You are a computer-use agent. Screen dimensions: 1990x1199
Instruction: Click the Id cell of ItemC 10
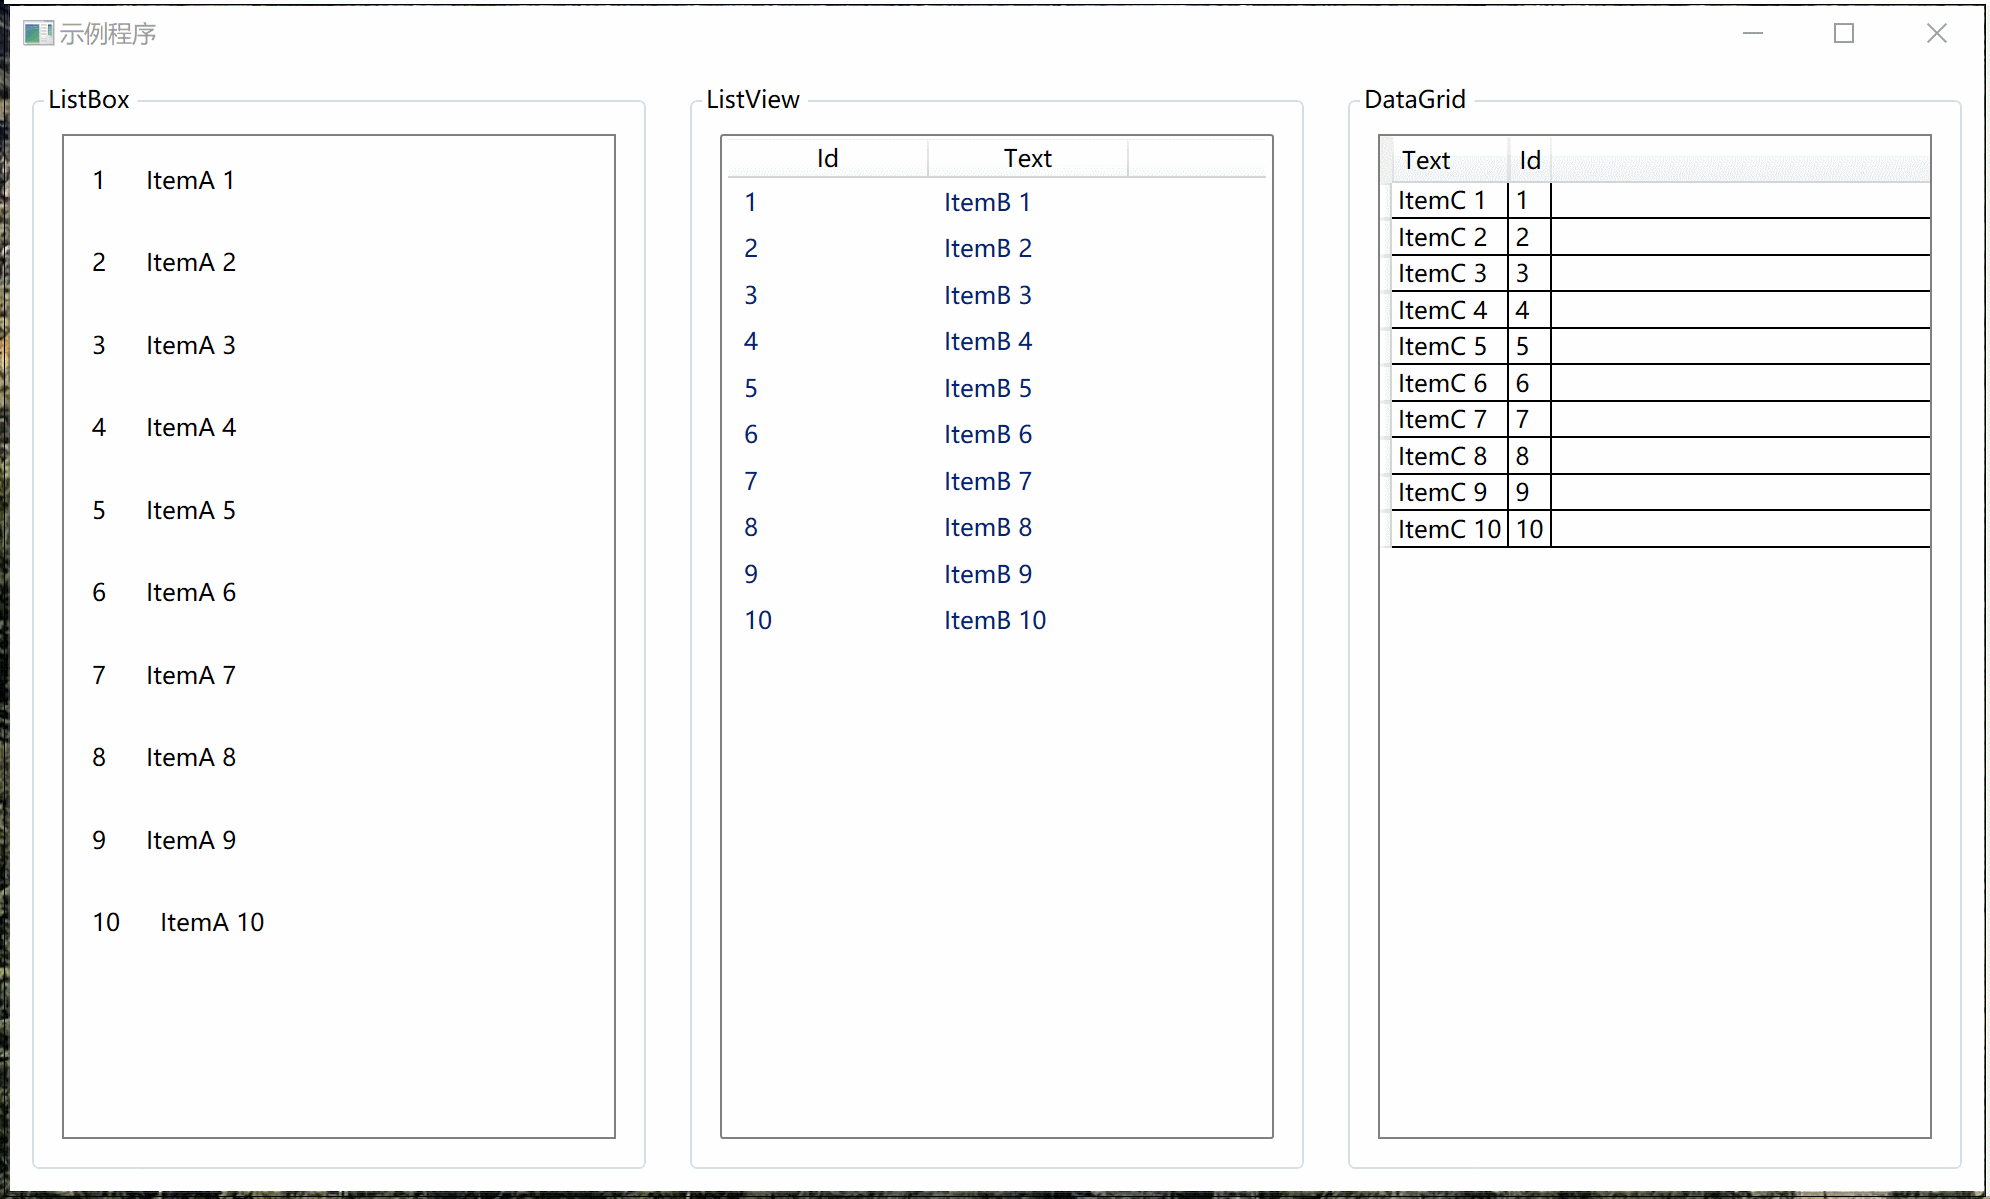[x=1529, y=530]
